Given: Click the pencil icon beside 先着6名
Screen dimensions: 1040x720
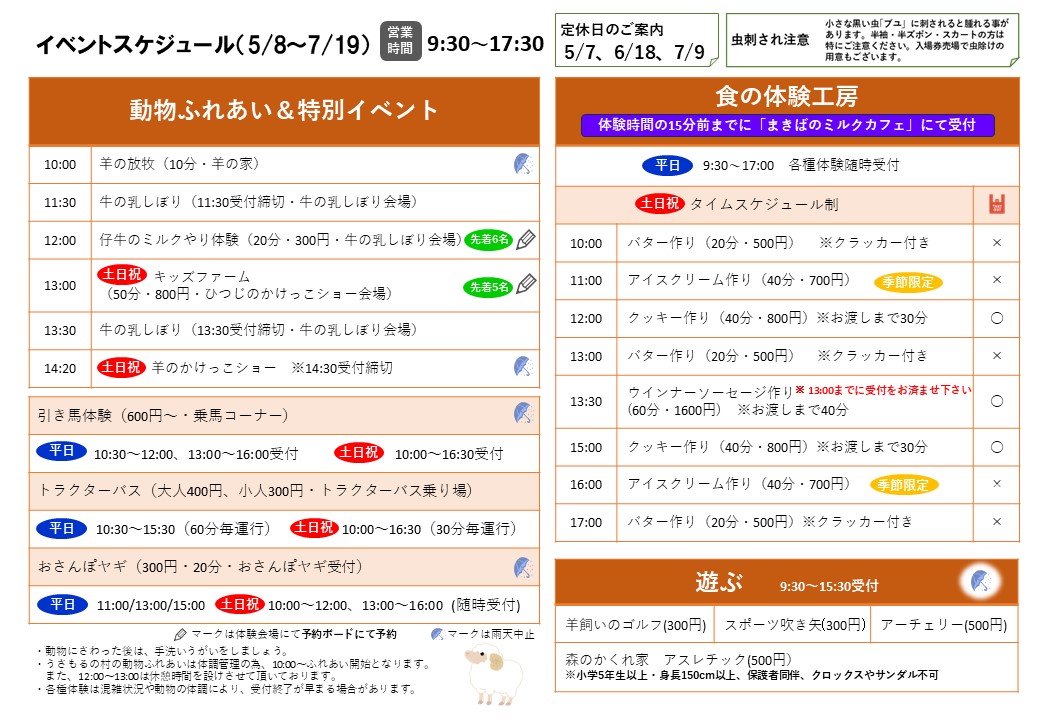Looking at the screenshot, I should (526, 239).
